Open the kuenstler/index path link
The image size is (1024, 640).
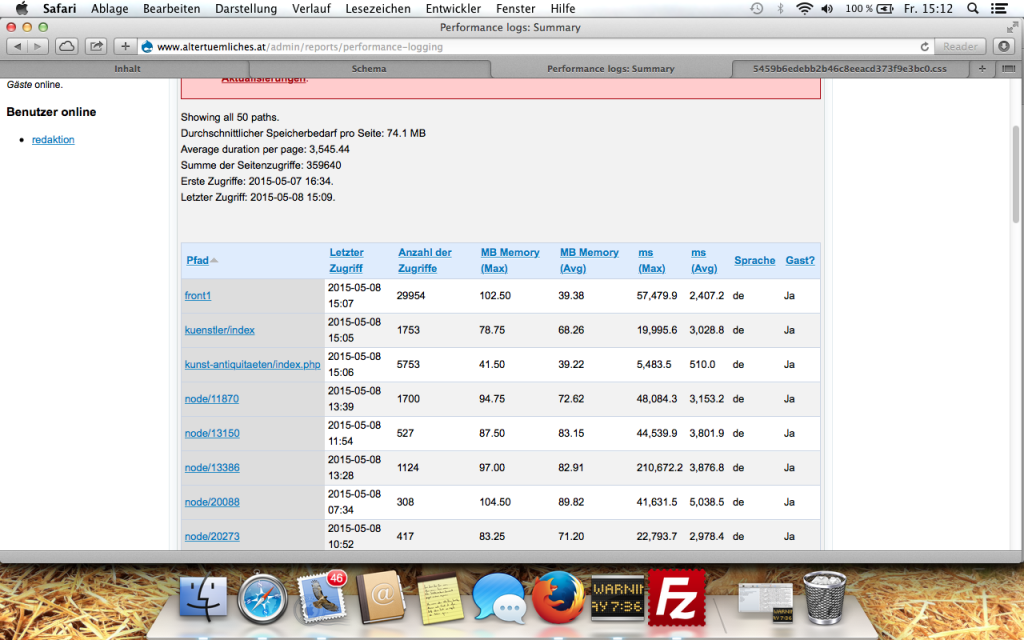coord(219,330)
